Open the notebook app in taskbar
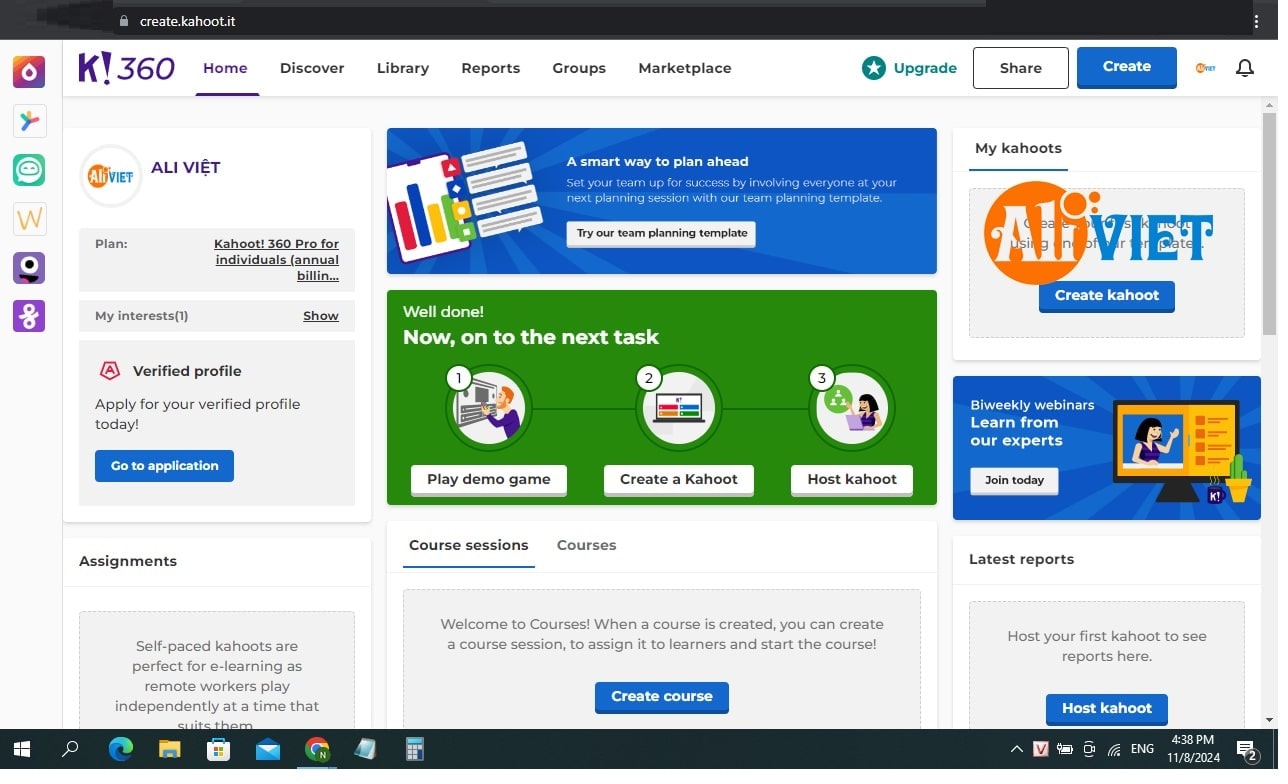Image resolution: width=1288 pixels, height=784 pixels. pos(365,749)
